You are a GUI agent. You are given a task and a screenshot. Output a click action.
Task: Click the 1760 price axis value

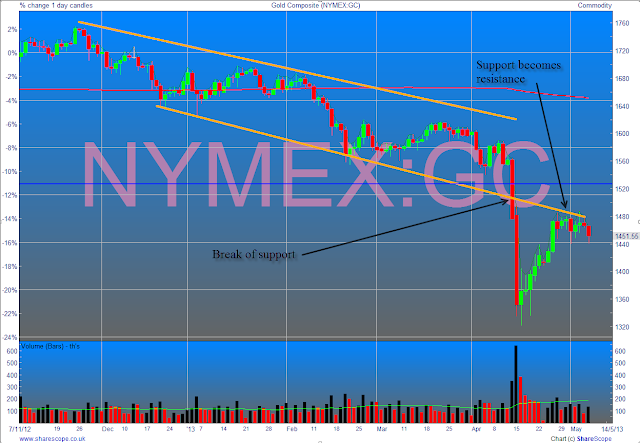coord(622,24)
